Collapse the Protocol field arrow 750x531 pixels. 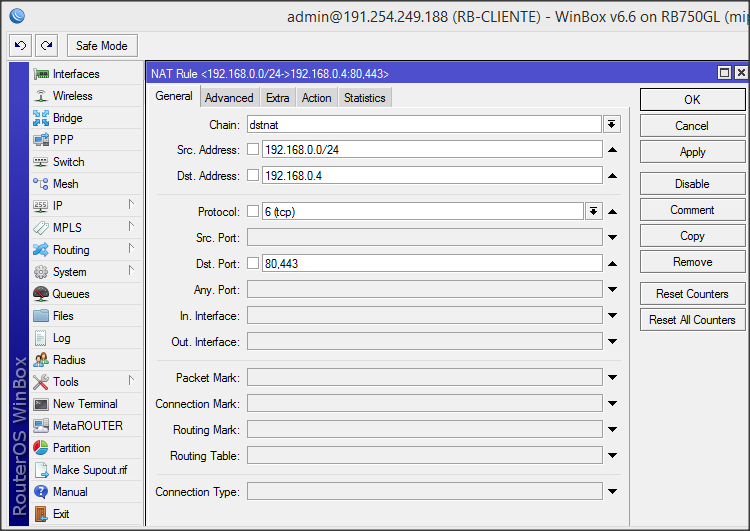coord(612,211)
